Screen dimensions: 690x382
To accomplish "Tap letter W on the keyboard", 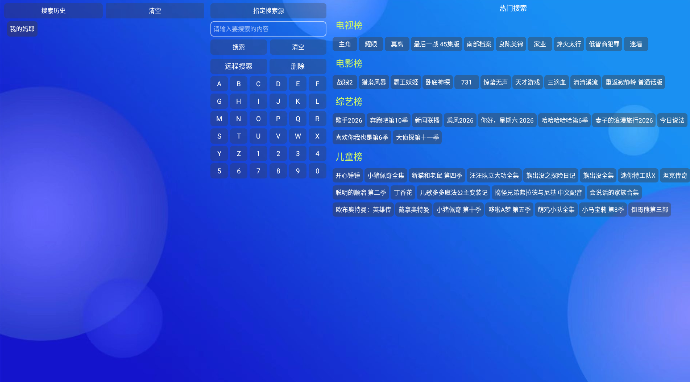I will click(x=297, y=136).
